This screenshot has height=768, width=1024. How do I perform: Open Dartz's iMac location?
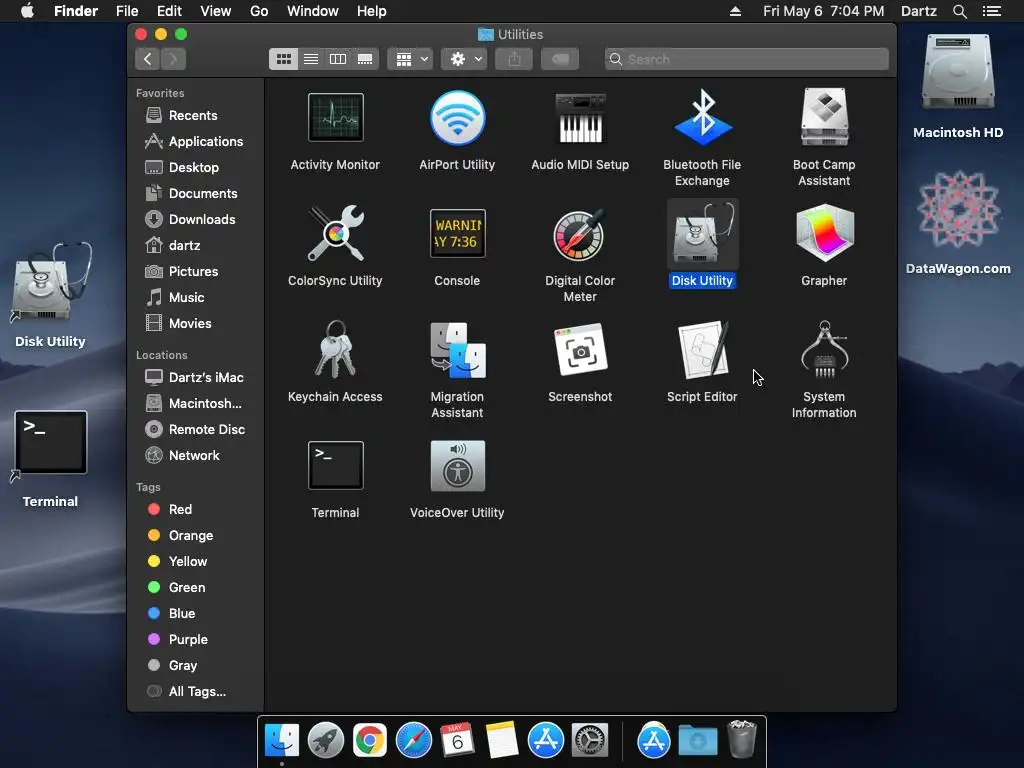click(195, 377)
